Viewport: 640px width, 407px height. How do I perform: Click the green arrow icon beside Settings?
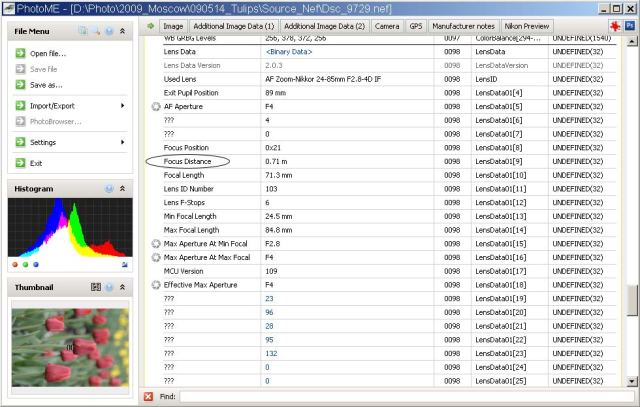[20, 142]
